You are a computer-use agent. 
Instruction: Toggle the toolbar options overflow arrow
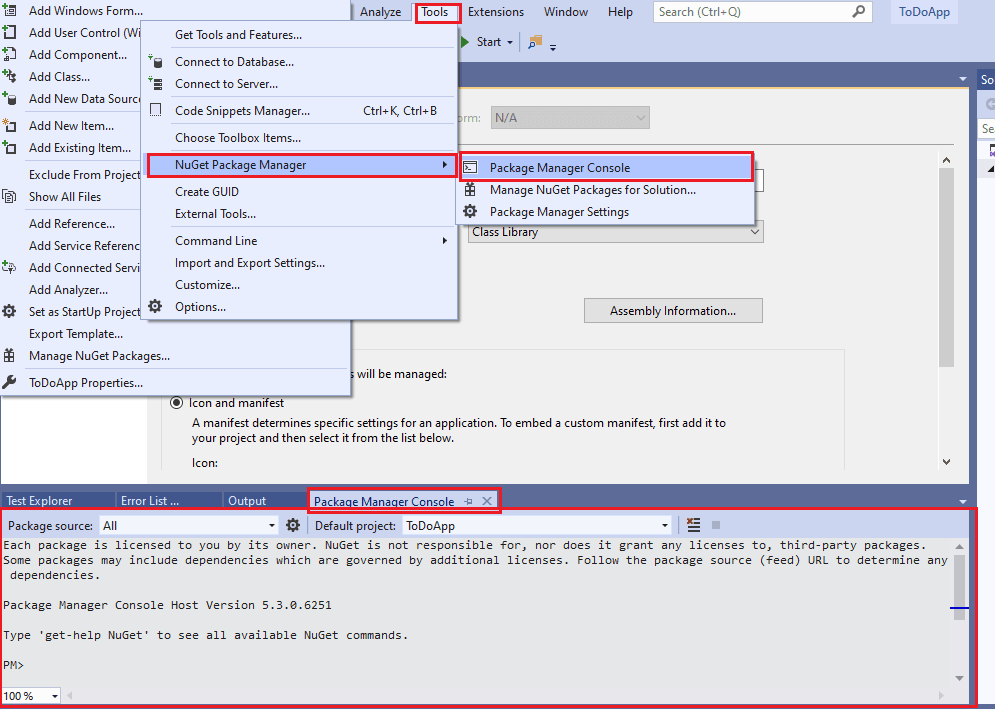552,46
